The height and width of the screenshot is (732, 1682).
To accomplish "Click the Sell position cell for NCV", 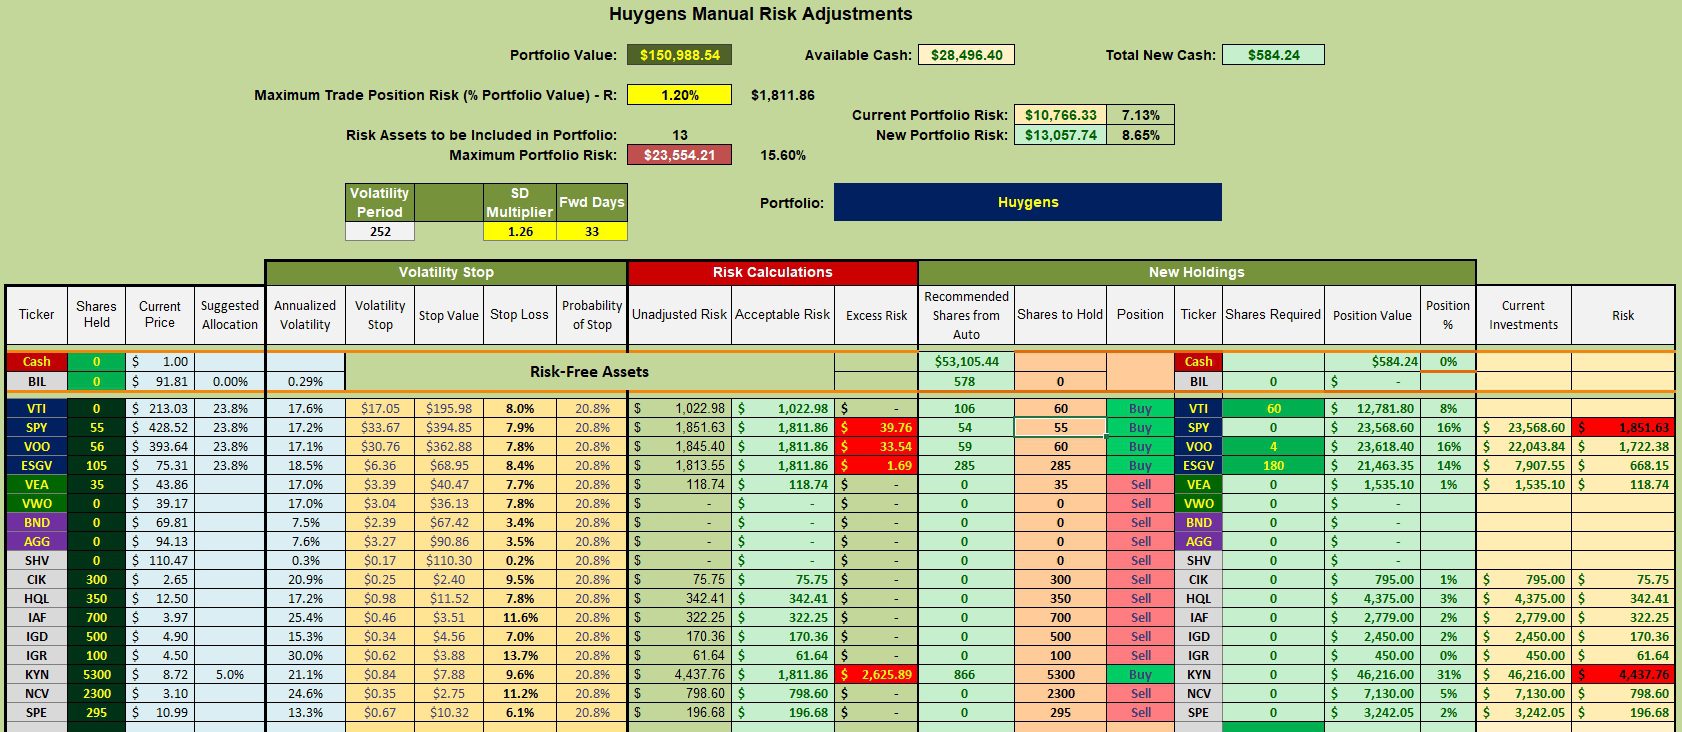I will point(1140,693).
